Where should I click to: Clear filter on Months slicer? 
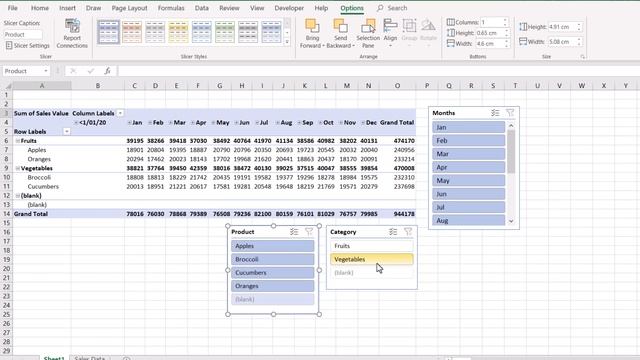(510, 113)
